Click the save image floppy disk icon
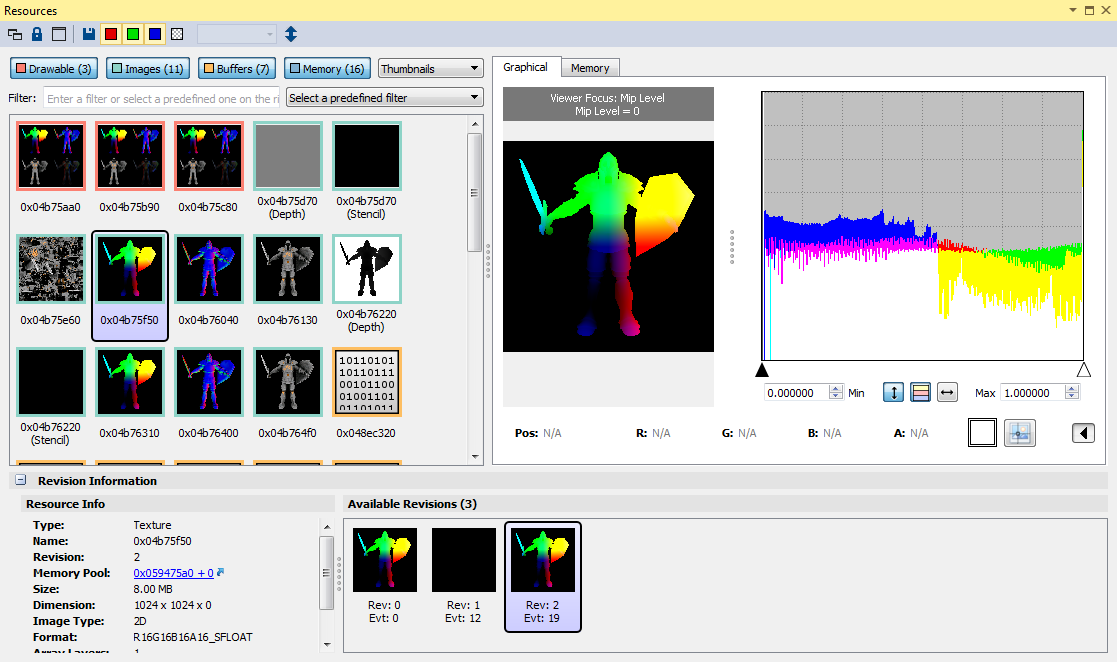 [x=89, y=34]
